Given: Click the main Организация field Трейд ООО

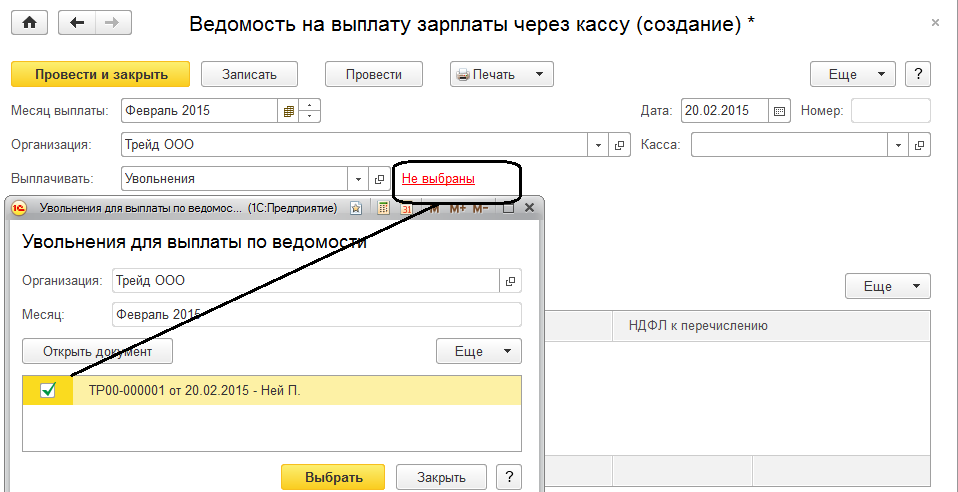Looking at the screenshot, I should [x=355, y=145].
